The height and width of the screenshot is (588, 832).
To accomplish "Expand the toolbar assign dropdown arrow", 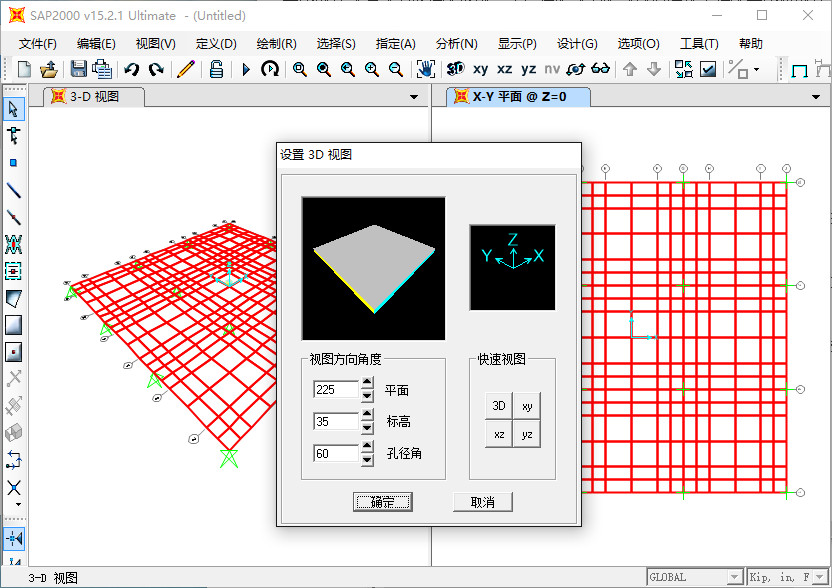I will 757,70.
